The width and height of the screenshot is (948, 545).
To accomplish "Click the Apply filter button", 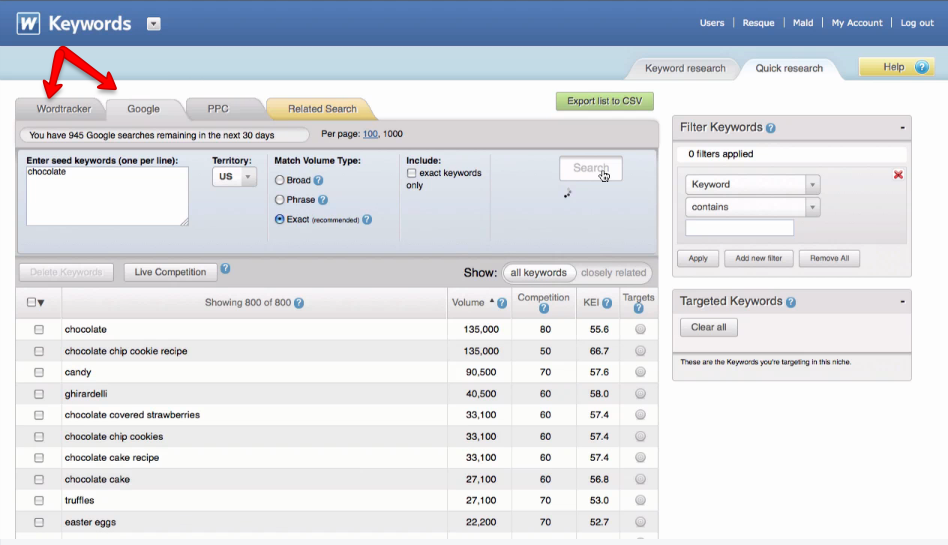I will pos(698,258).
